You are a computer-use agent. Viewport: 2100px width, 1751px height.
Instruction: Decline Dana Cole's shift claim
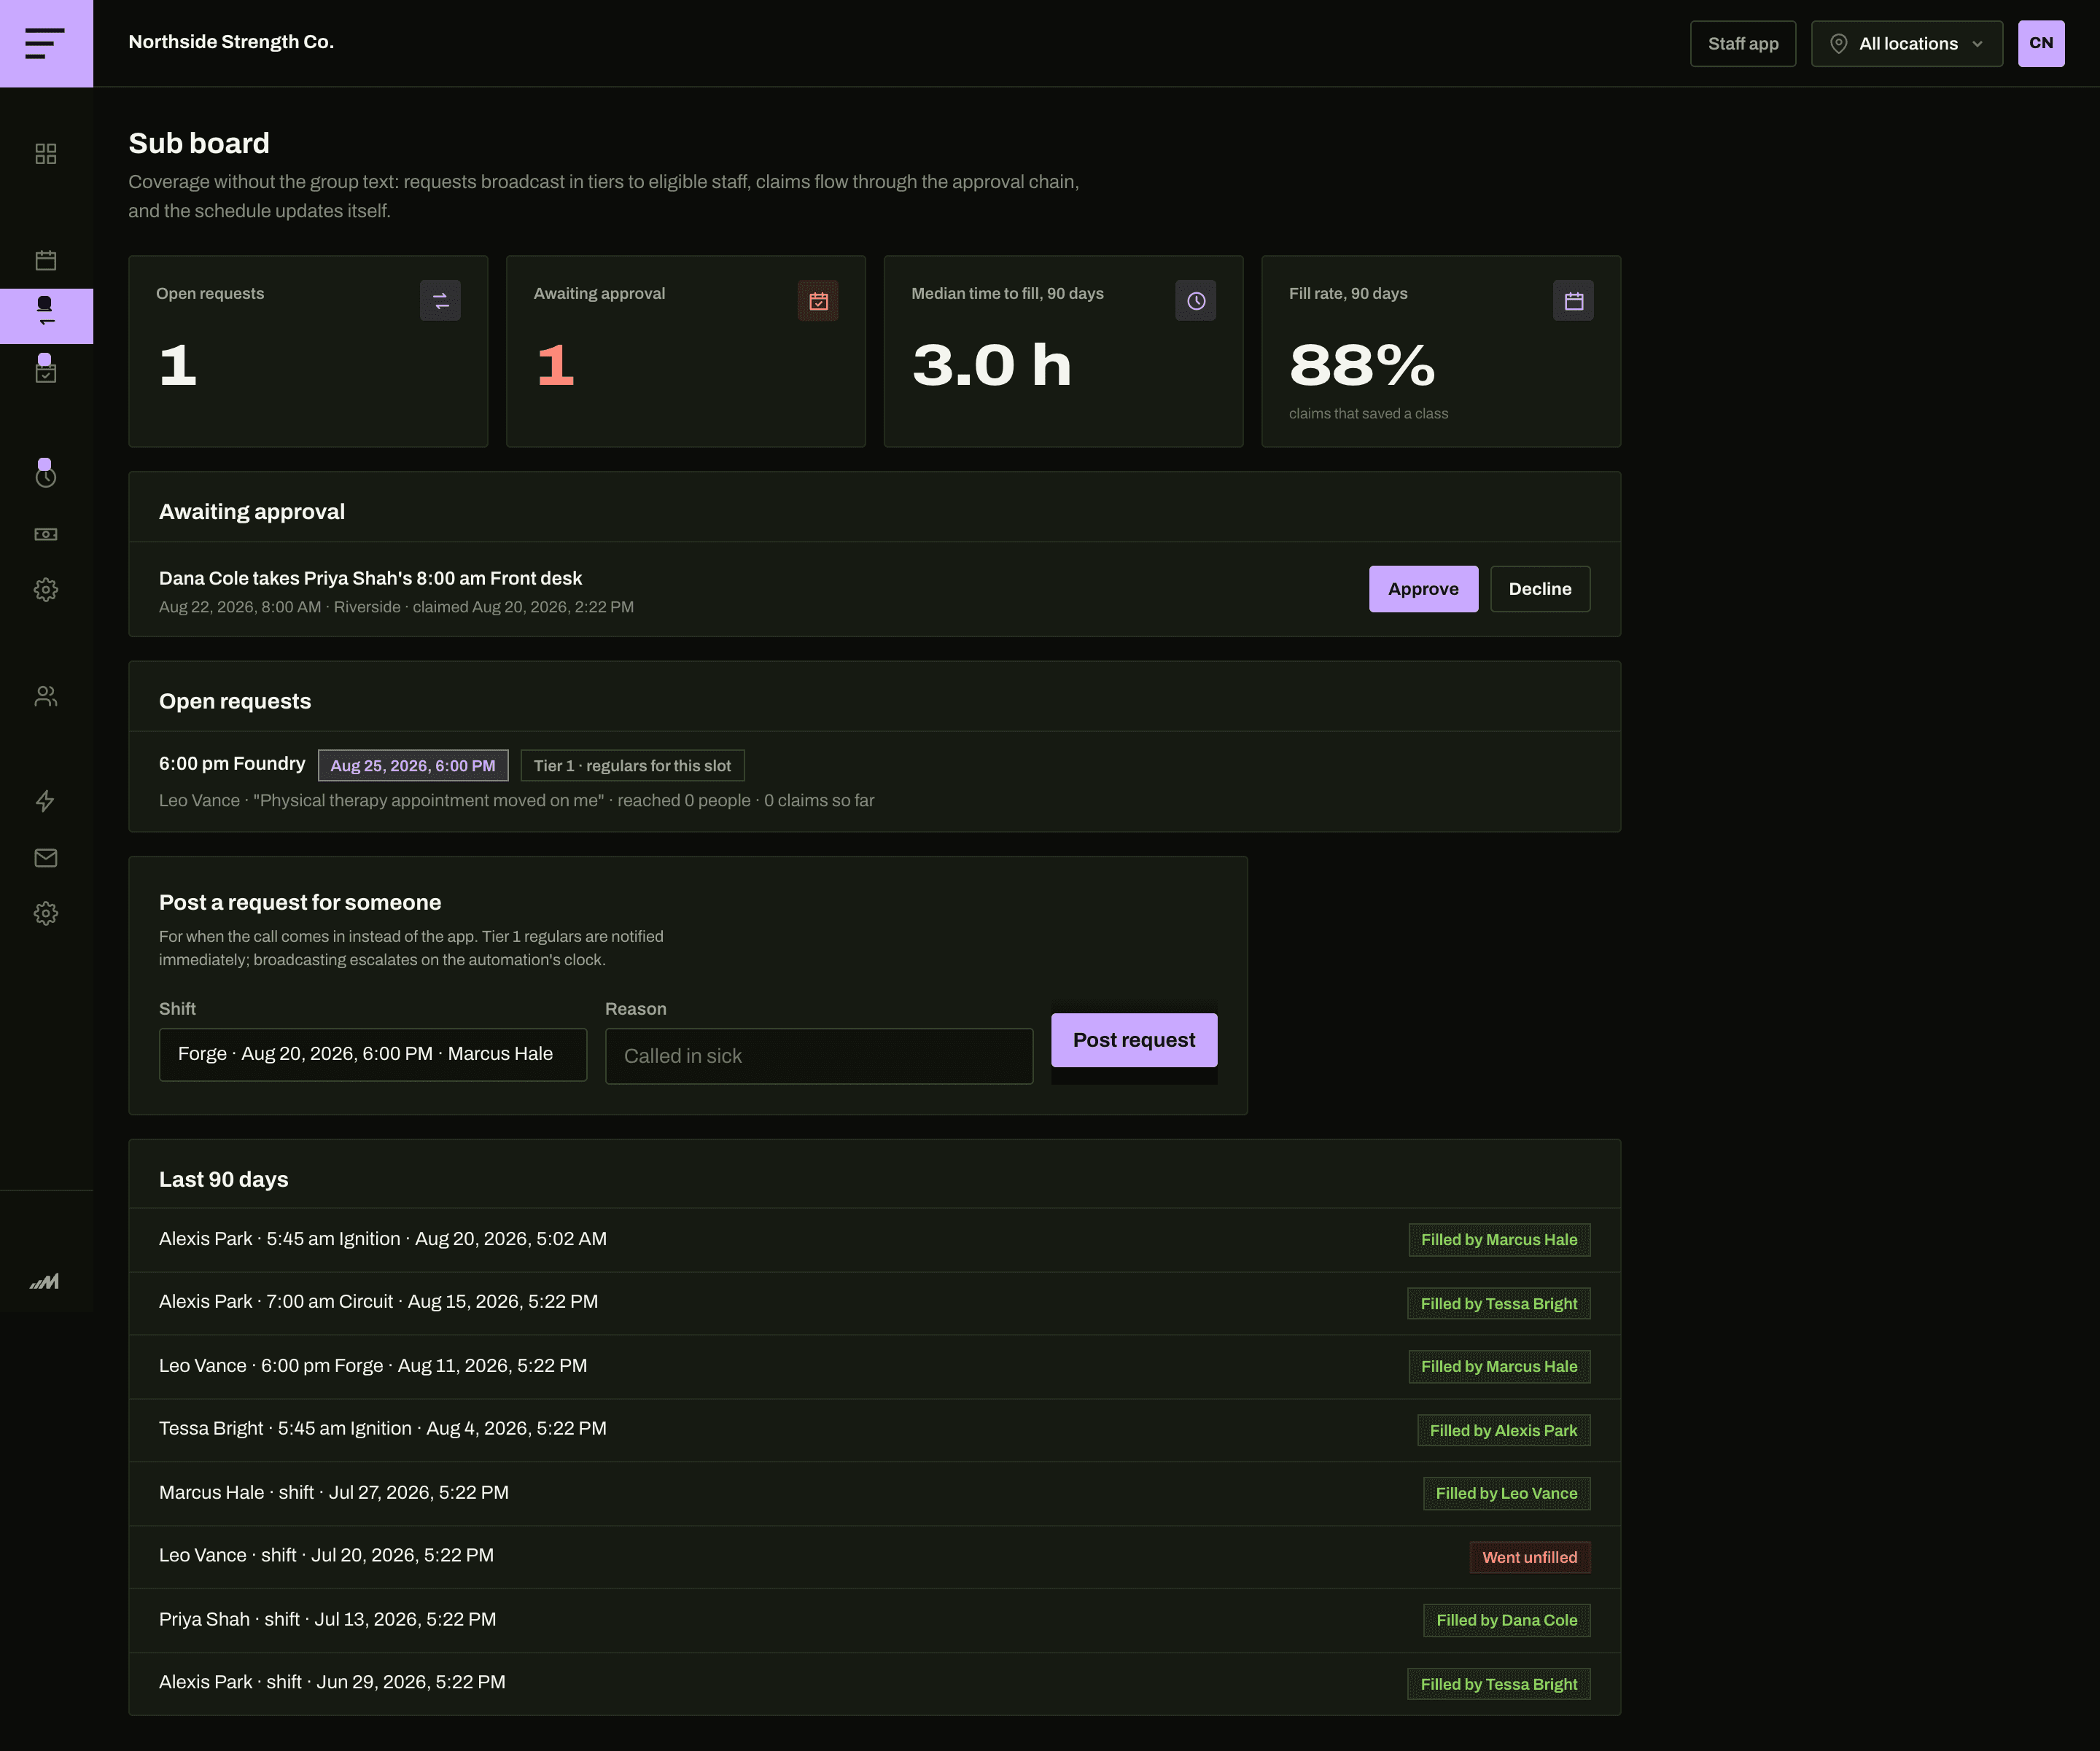click(1539, 589)
